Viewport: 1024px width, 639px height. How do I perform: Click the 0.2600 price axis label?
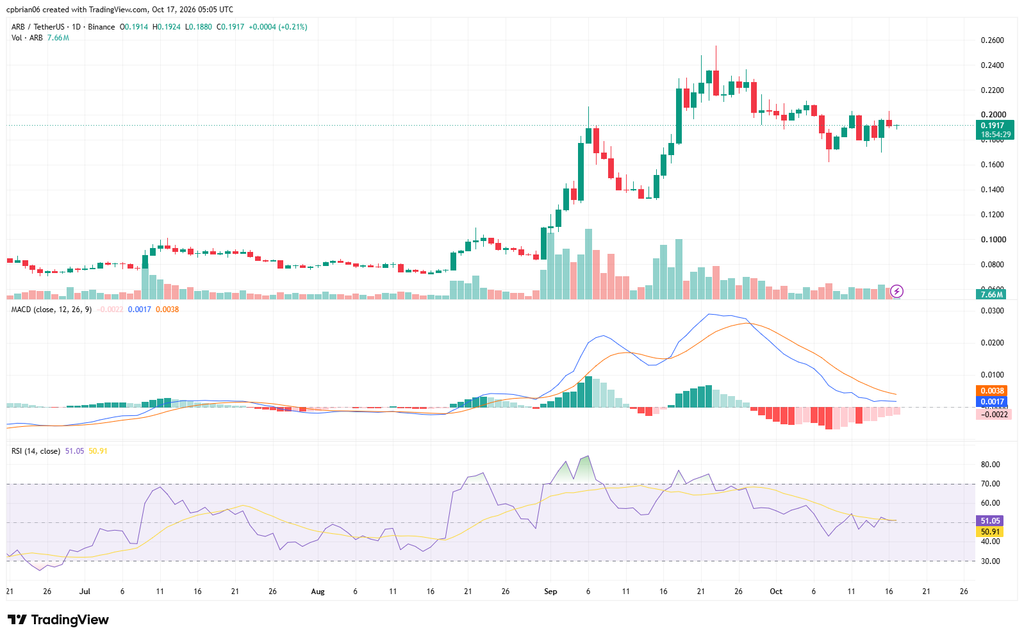(x=992, y=41)
